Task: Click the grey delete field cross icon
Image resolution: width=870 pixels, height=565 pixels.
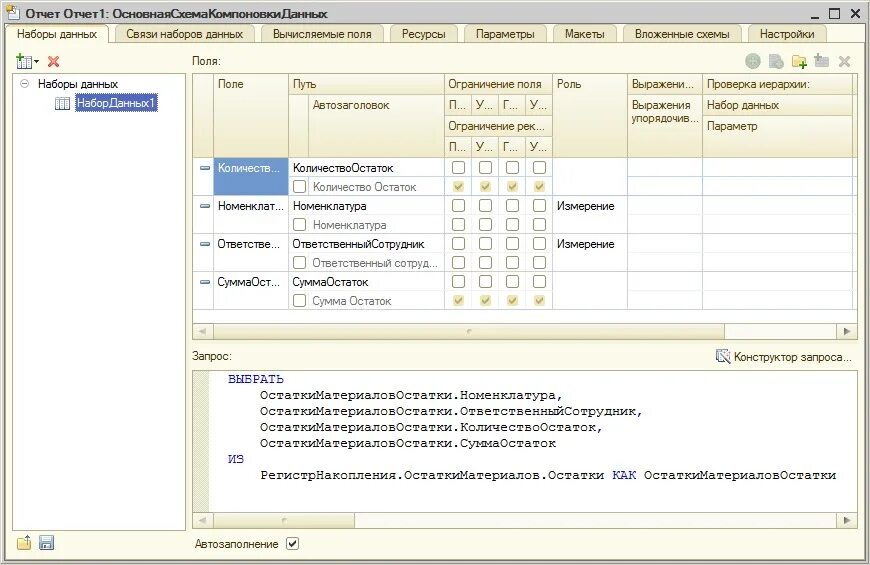Action: click(844, 61)
